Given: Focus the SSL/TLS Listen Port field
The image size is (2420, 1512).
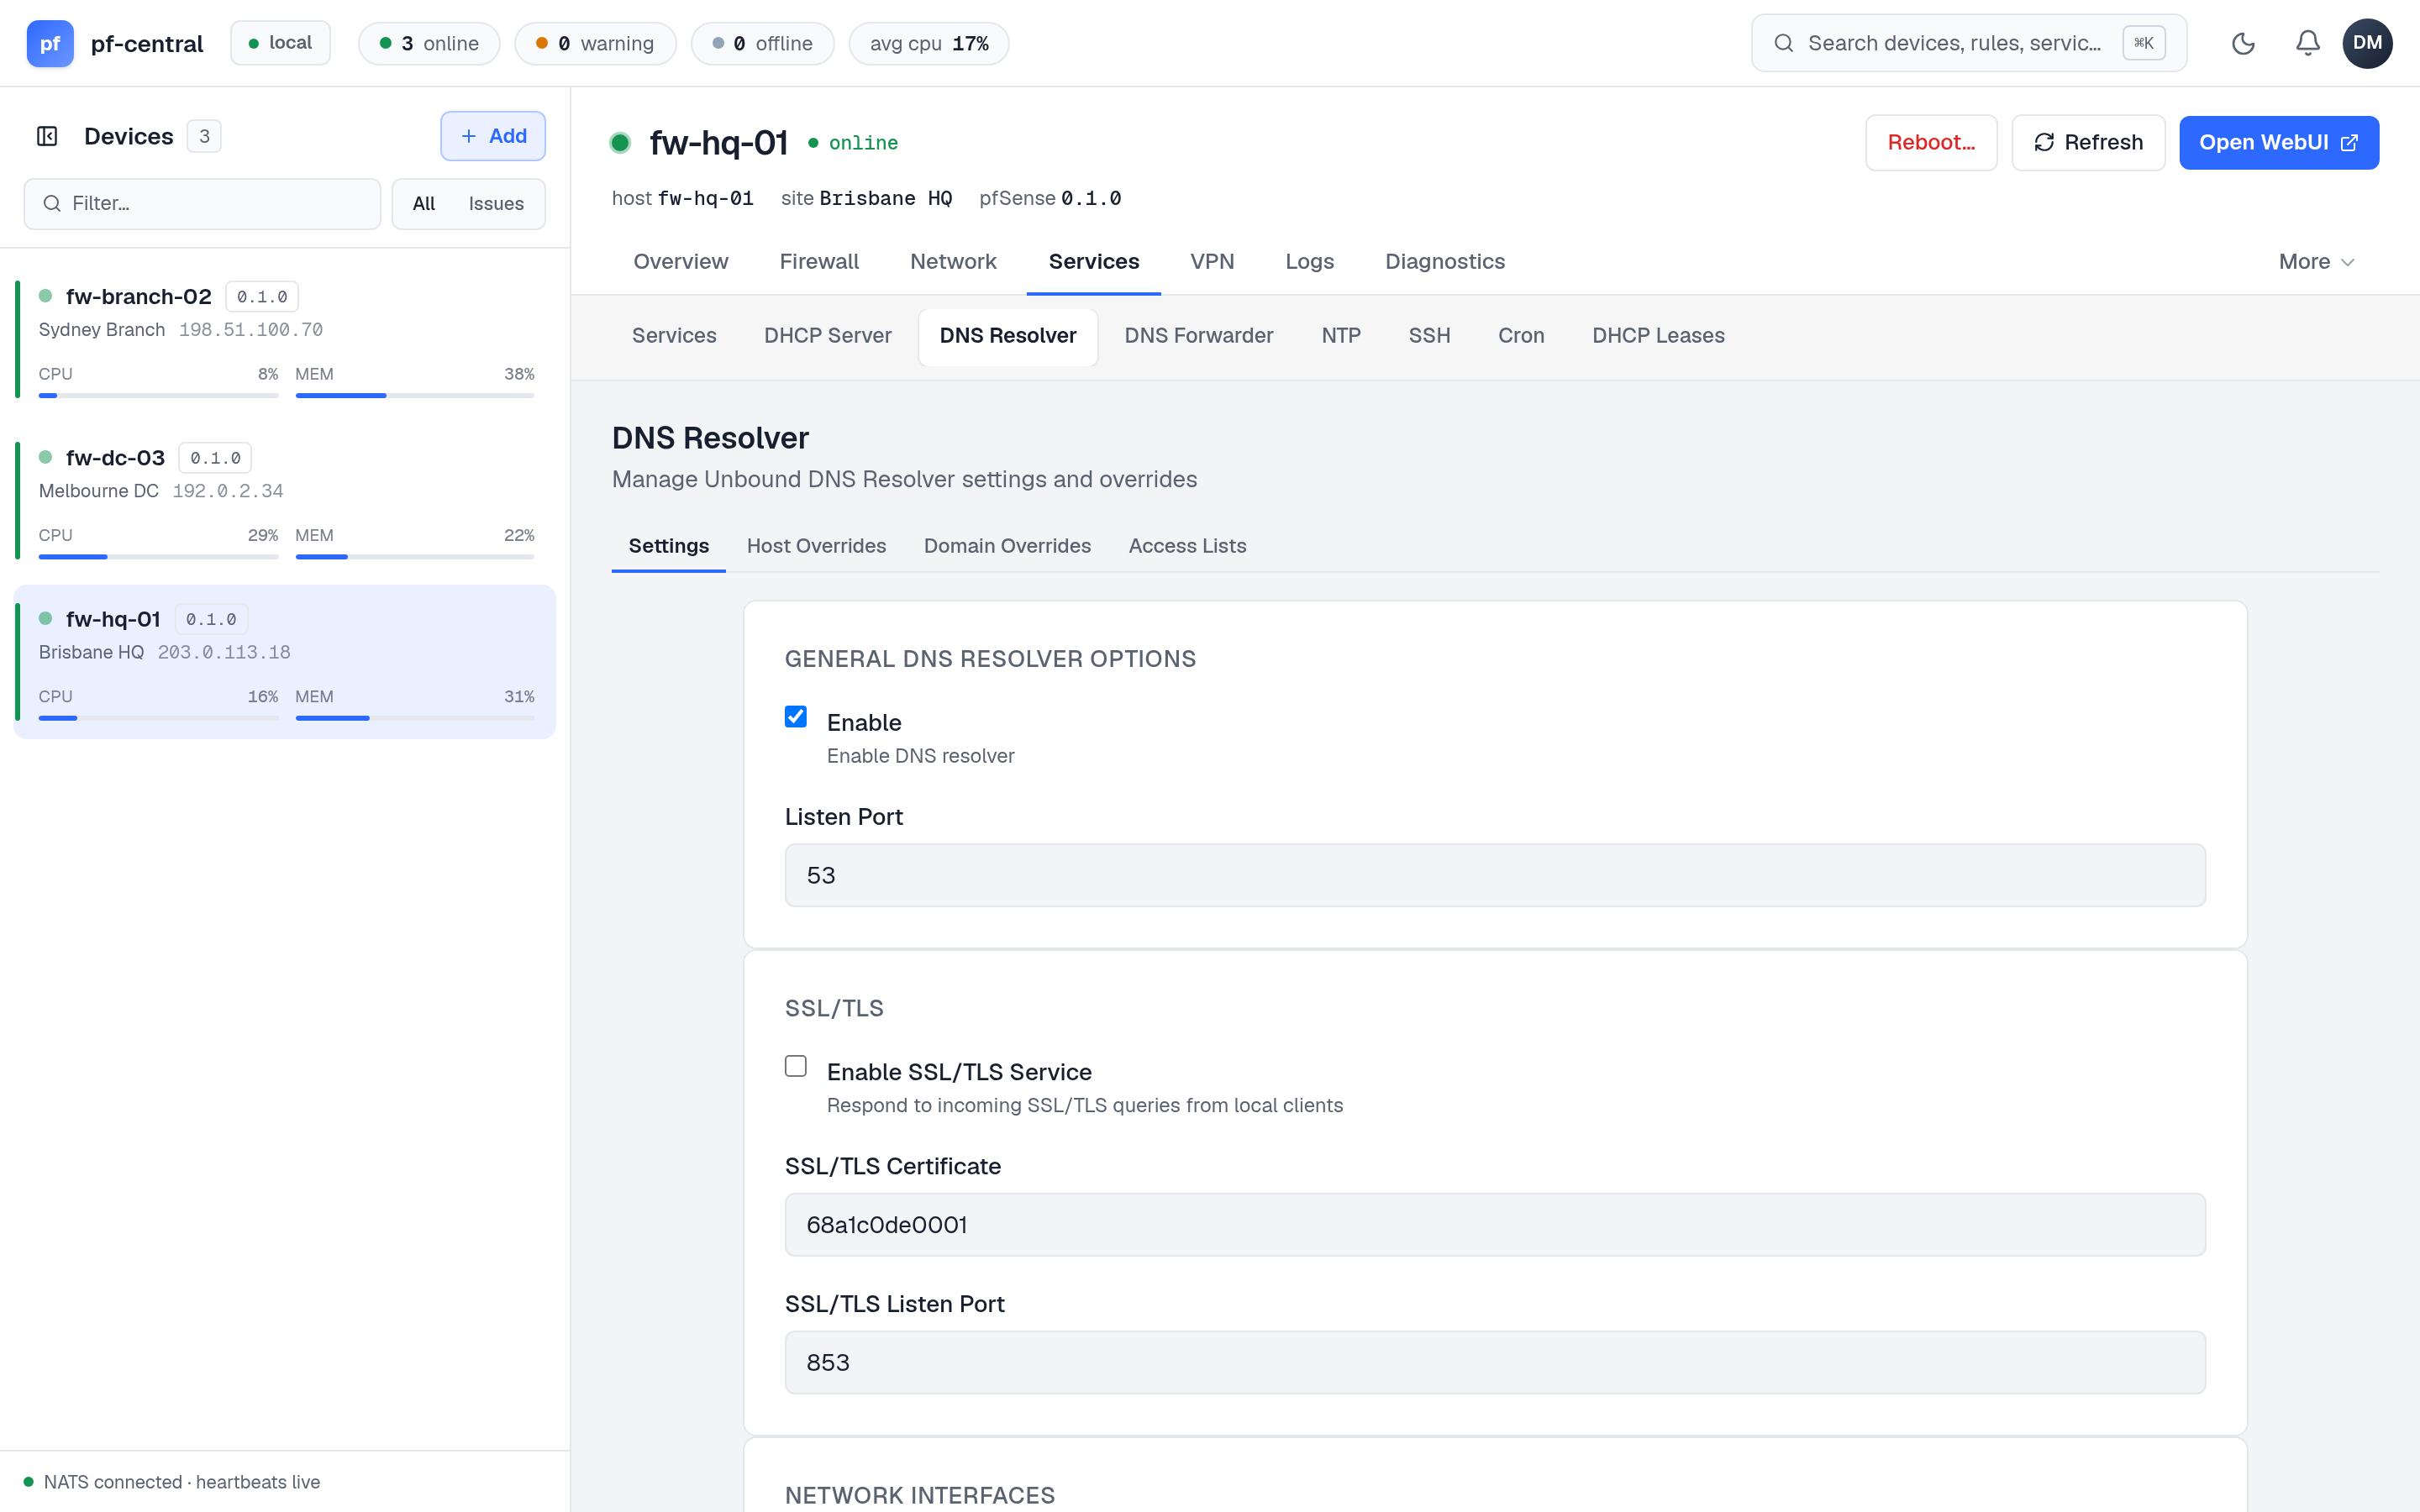Looking at the screenshot, I should (1495, 1362).
